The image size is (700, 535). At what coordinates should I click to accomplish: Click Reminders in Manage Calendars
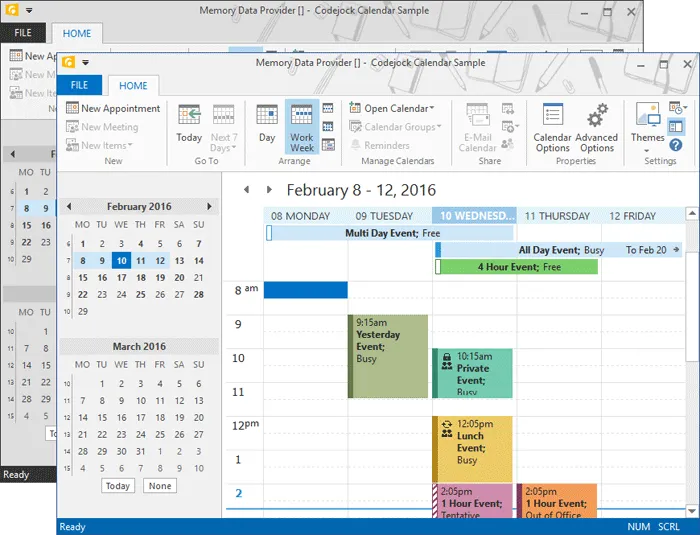tap(379, 145)
